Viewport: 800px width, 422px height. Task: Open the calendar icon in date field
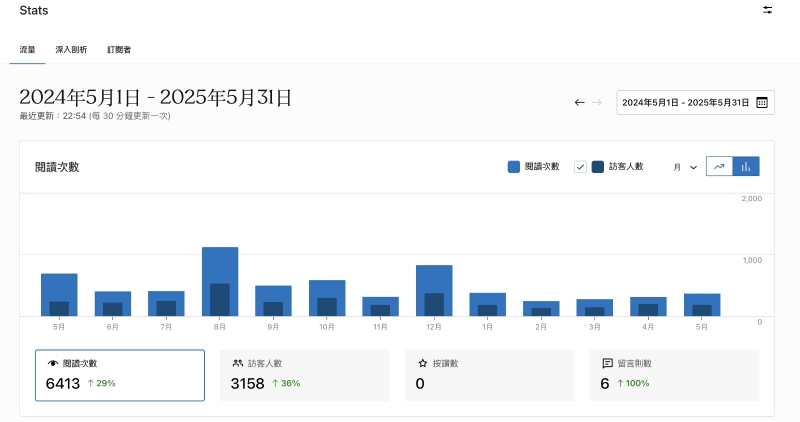762,102
